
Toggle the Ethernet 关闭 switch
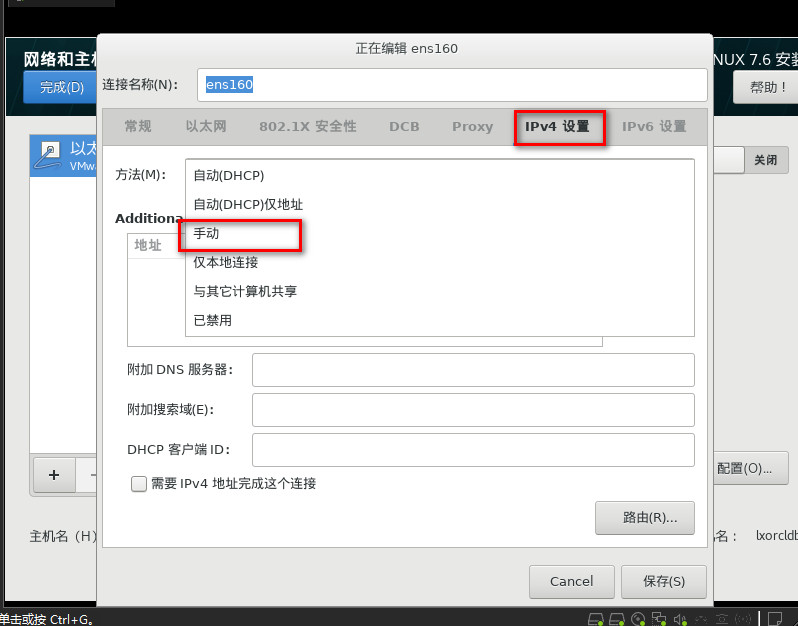[x=765, y=160]
